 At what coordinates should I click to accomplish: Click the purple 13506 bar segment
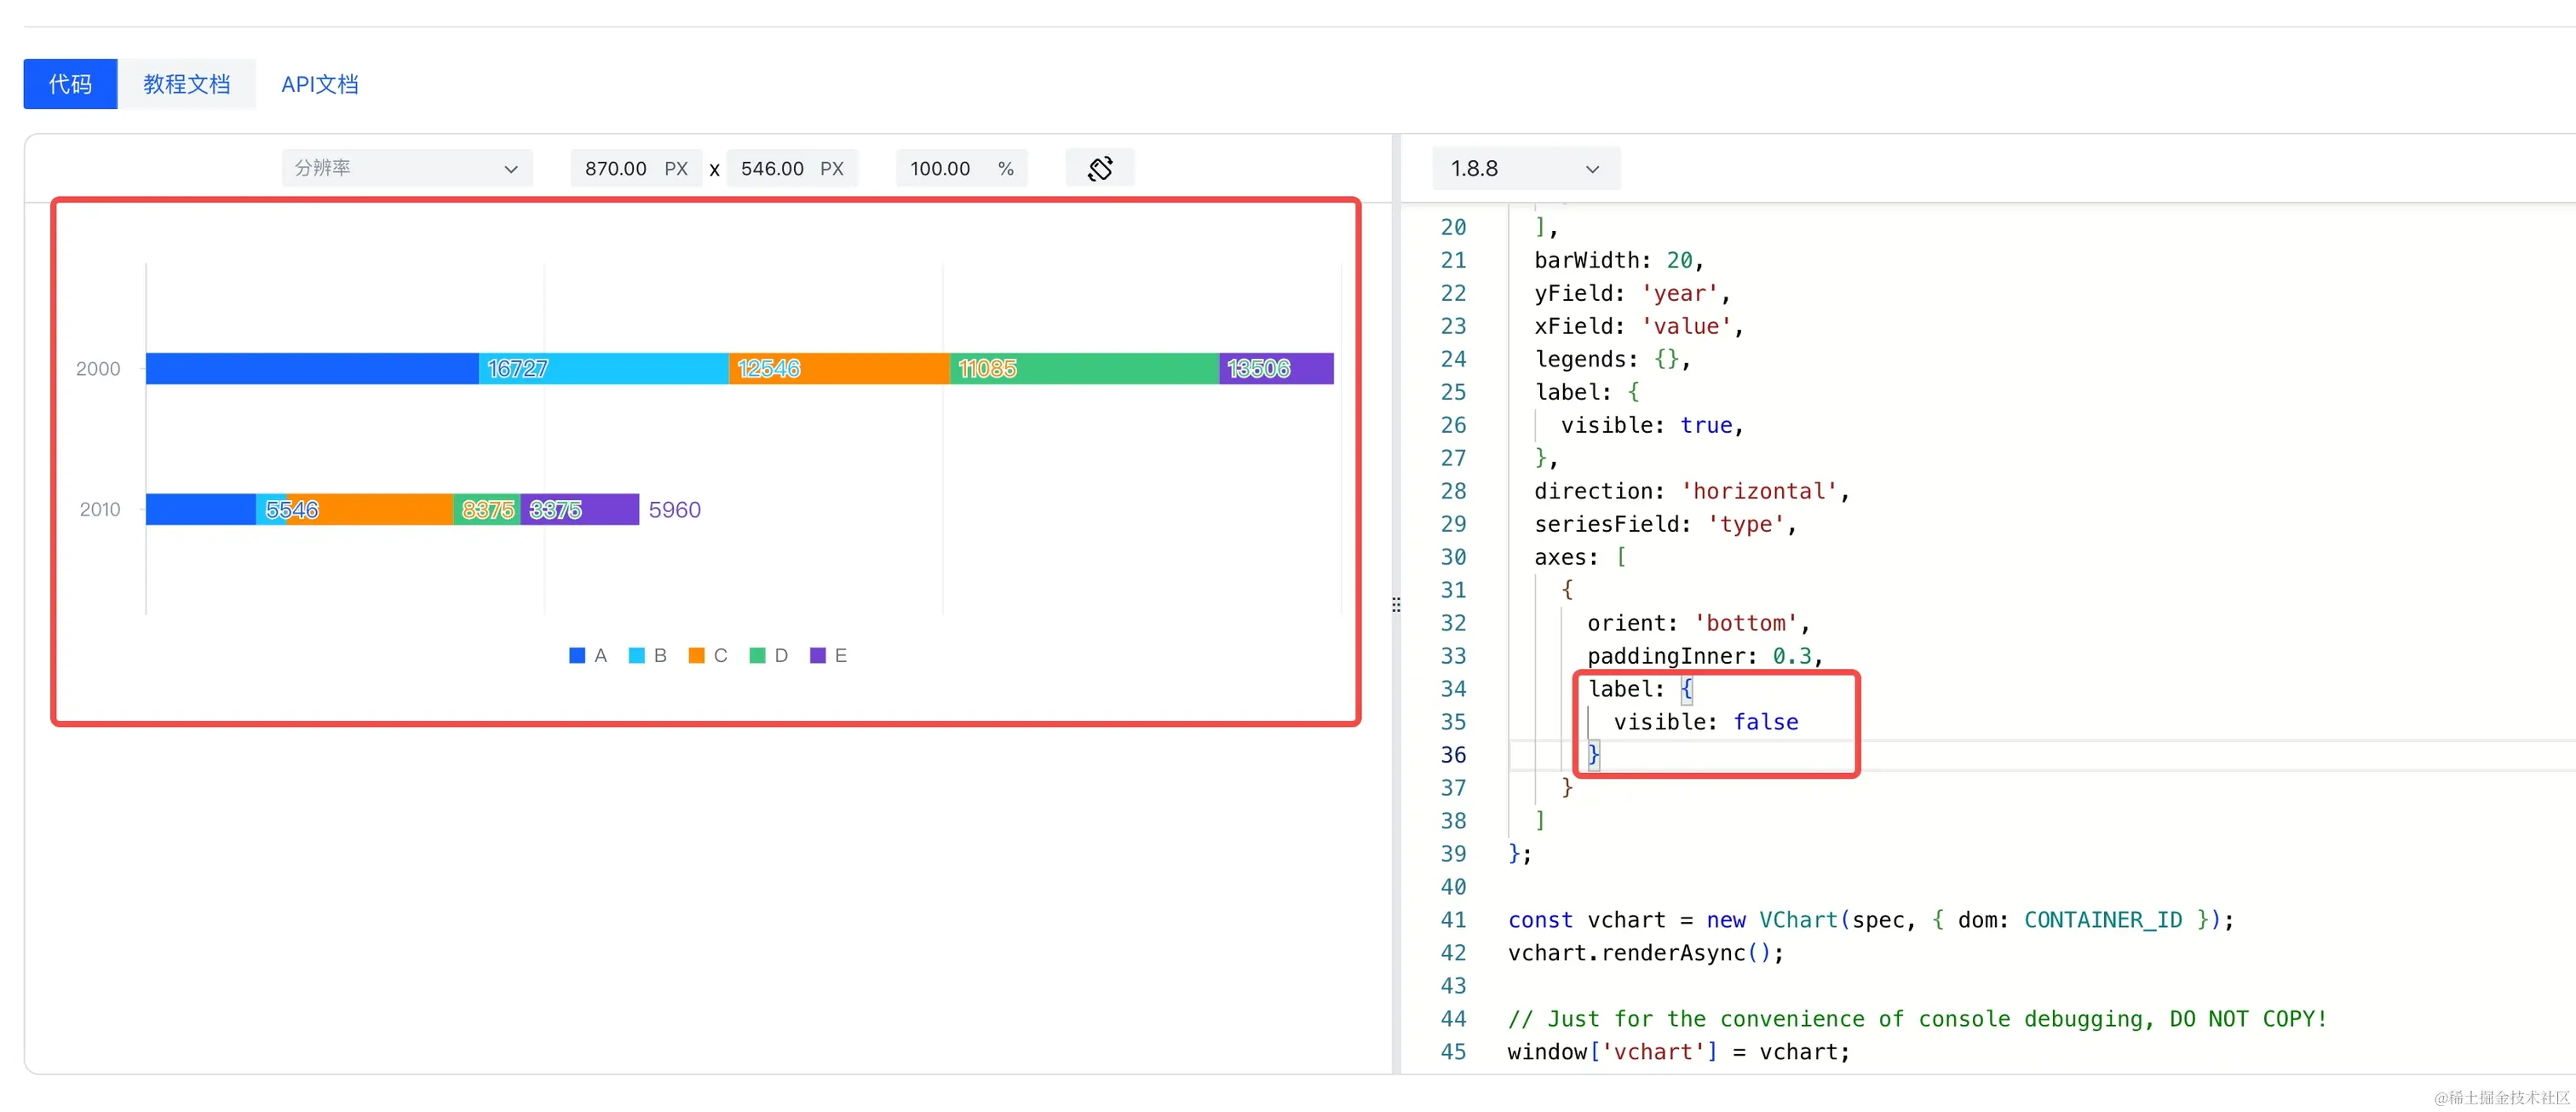click(x=1276, y=369)
